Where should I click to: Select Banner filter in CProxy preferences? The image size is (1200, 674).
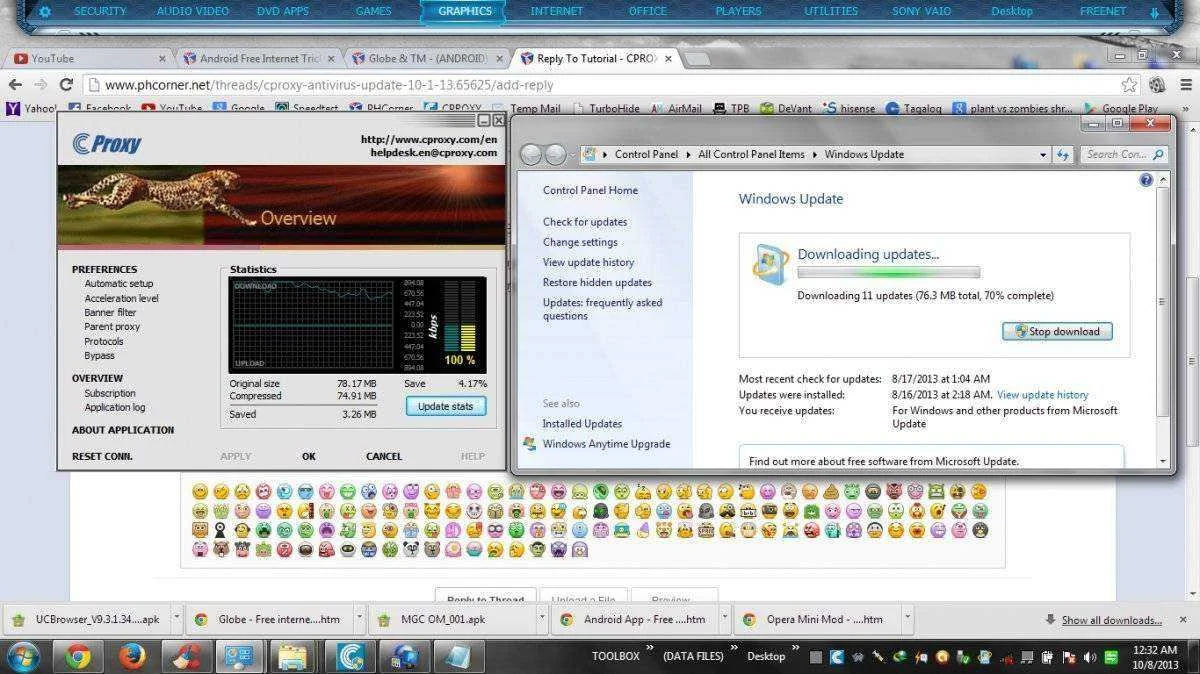[x=110, y=312]
